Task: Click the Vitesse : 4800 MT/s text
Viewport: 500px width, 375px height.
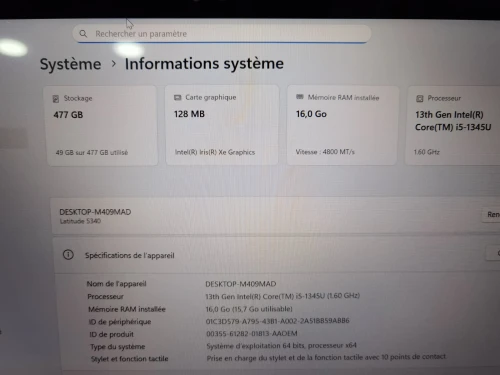Action: click(325, 152)
